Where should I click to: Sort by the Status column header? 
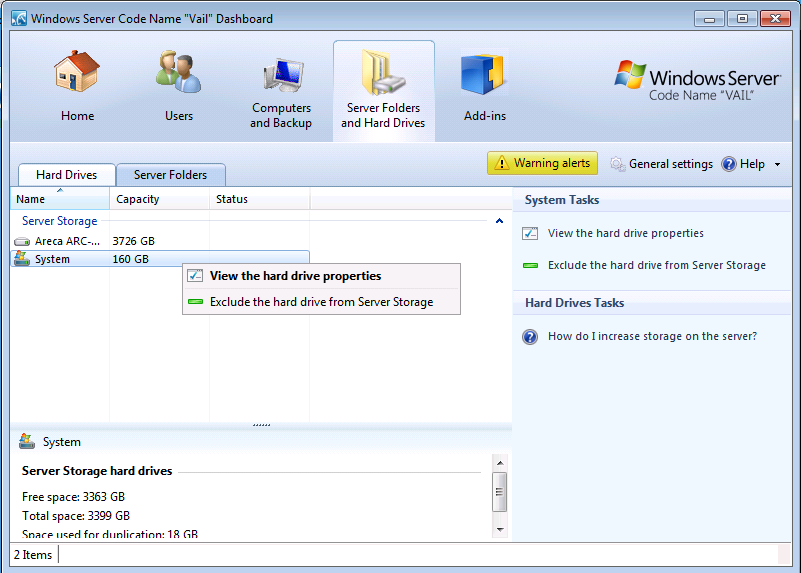click(260, 199)
